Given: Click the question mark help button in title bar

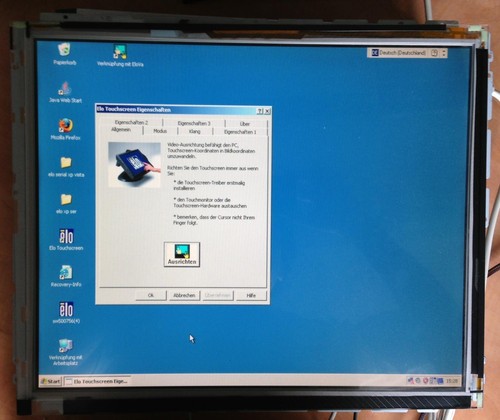Looking at the screenshot, I should (260, 111).
